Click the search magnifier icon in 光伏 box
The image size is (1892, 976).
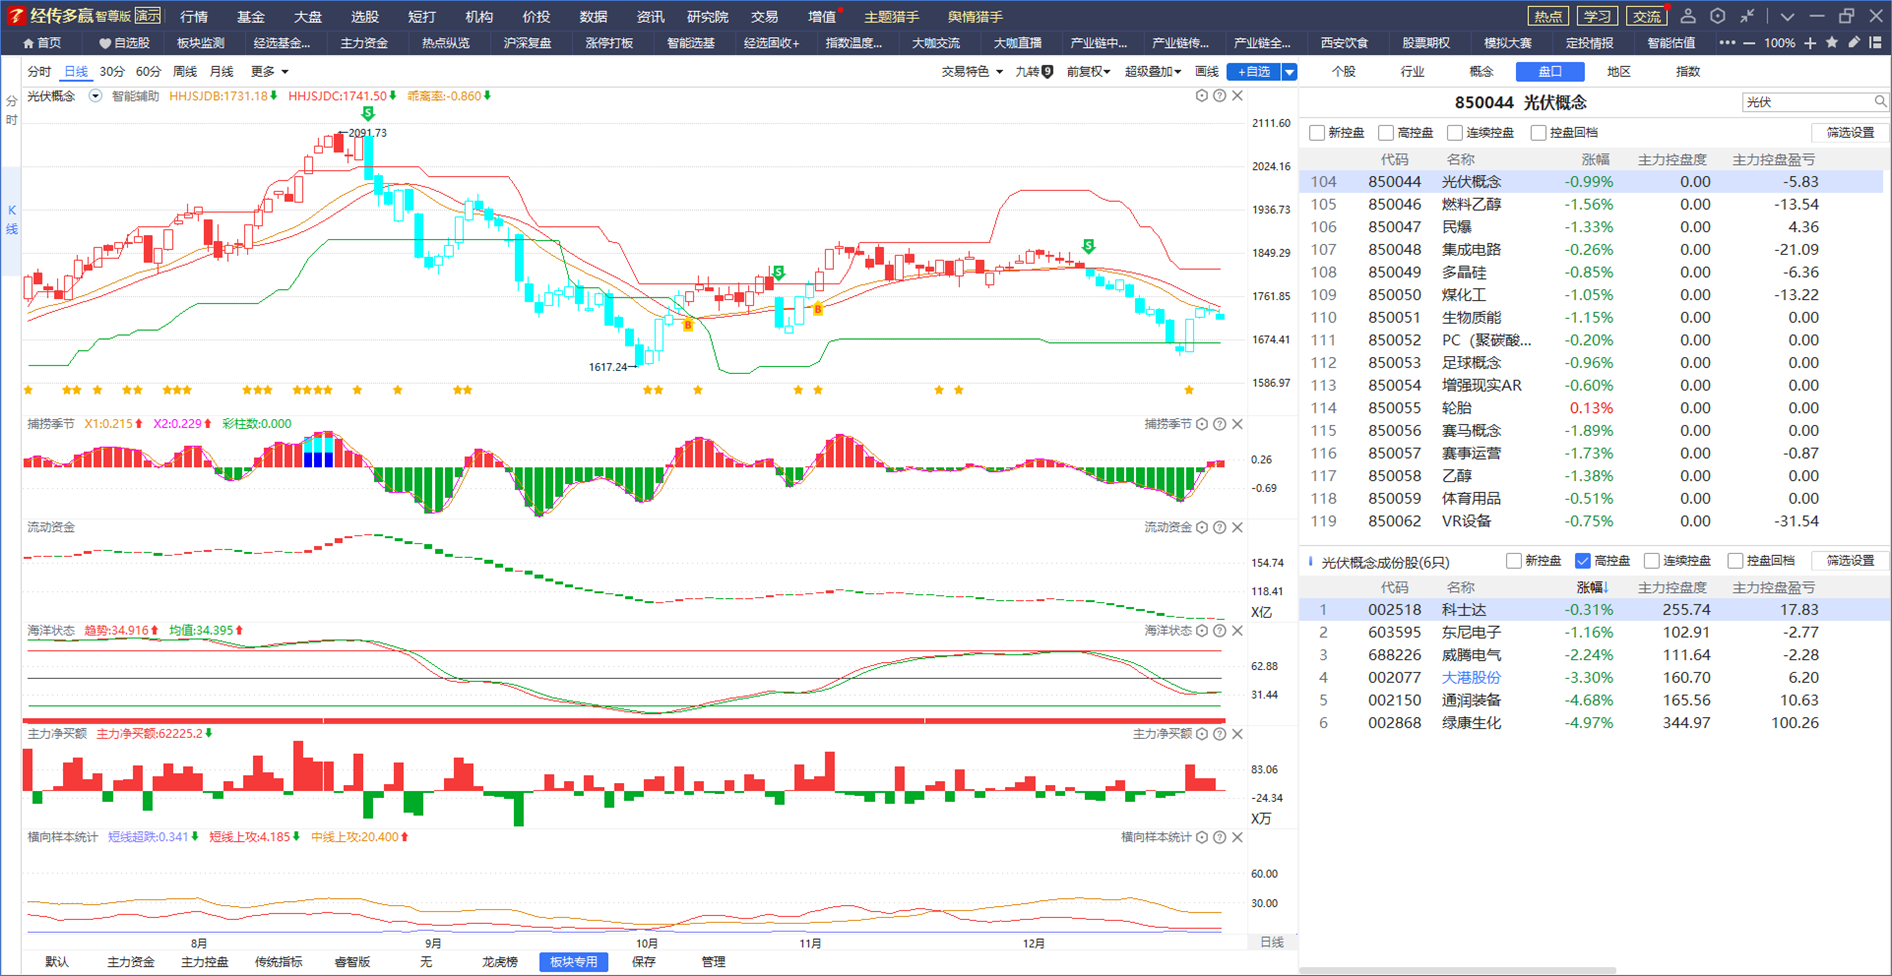coord(1880,102)
